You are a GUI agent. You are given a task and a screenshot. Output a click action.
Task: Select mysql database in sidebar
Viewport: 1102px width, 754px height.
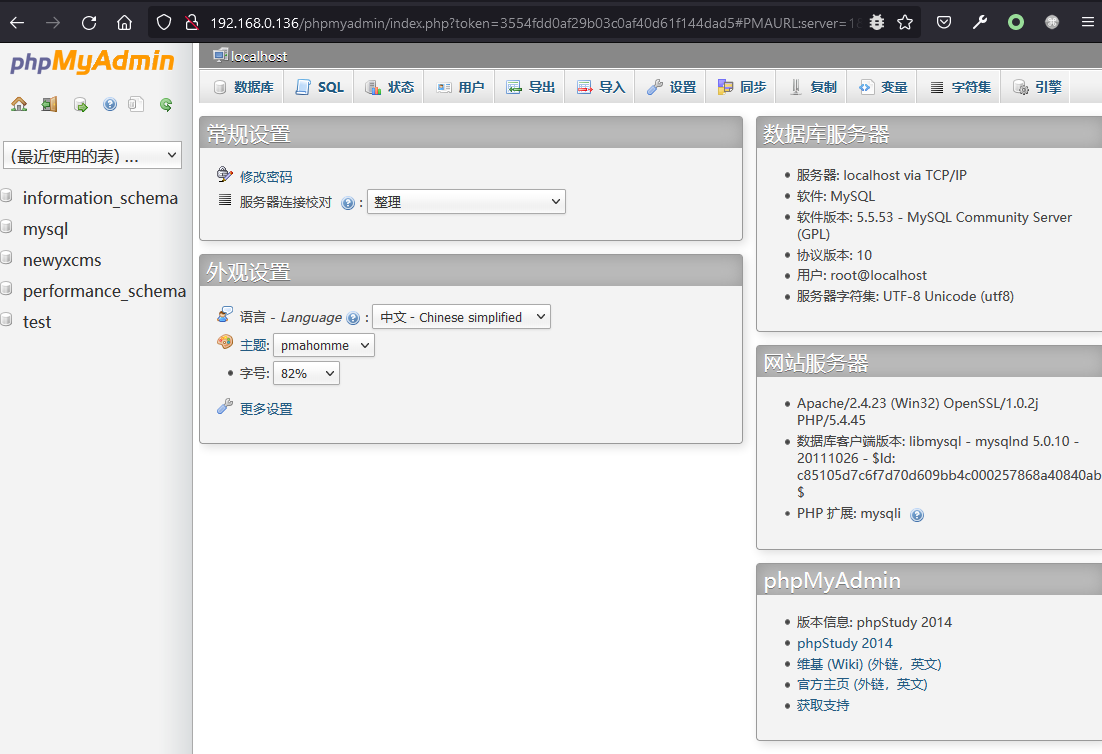pos(45,229)
